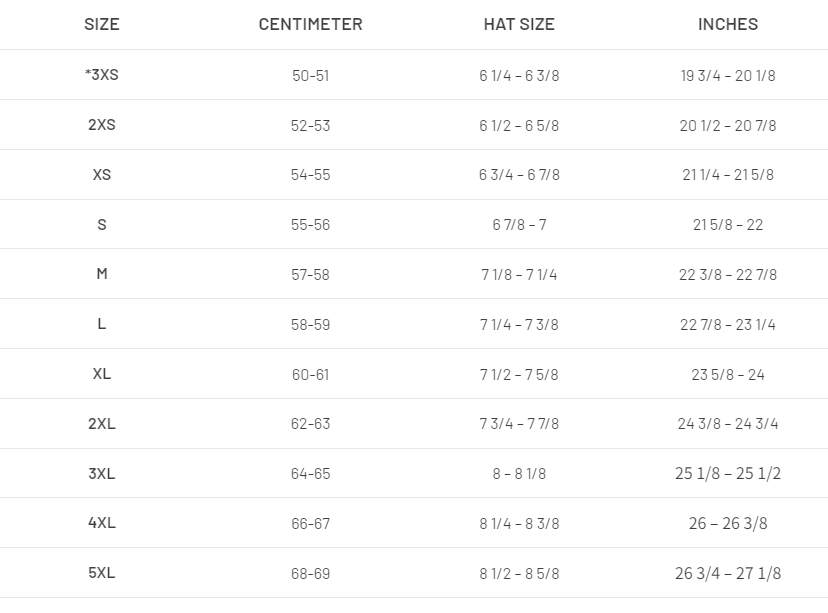Click the XL size label
Screen dimensions: 828x613
pyautogui.click(x=102, y=374)
